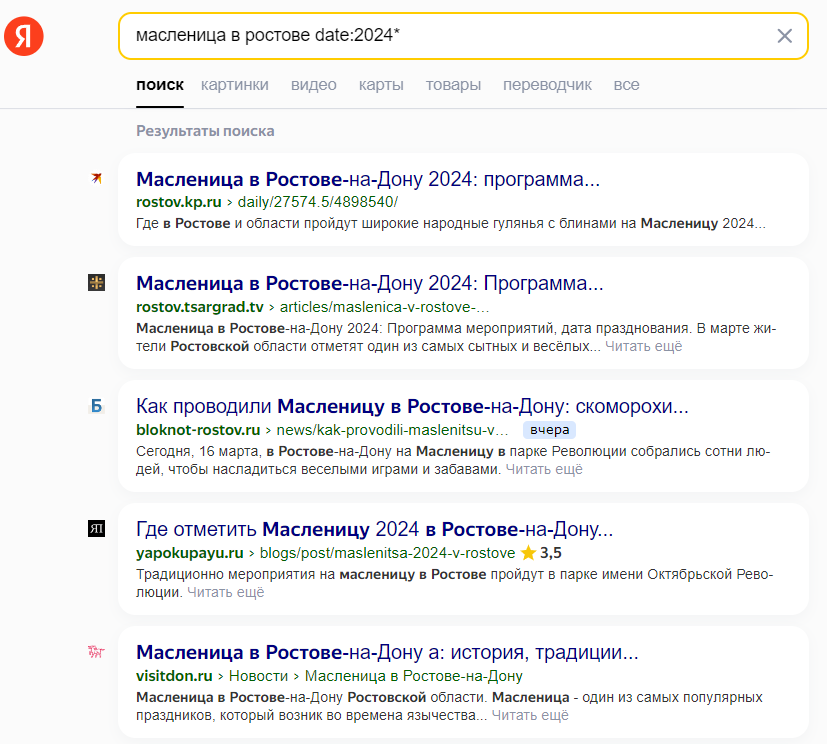Show the все services tab
The image size is (827, 744).
pyautogui.click(x=627, y=85)
